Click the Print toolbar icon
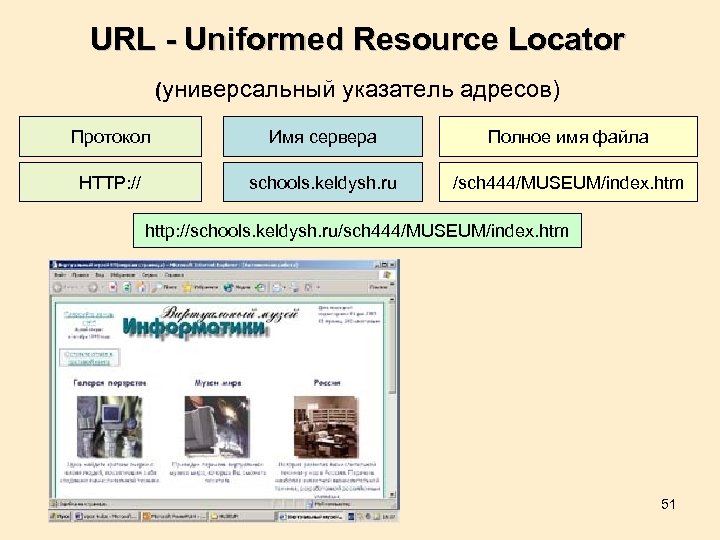 [x=294, y=287]
